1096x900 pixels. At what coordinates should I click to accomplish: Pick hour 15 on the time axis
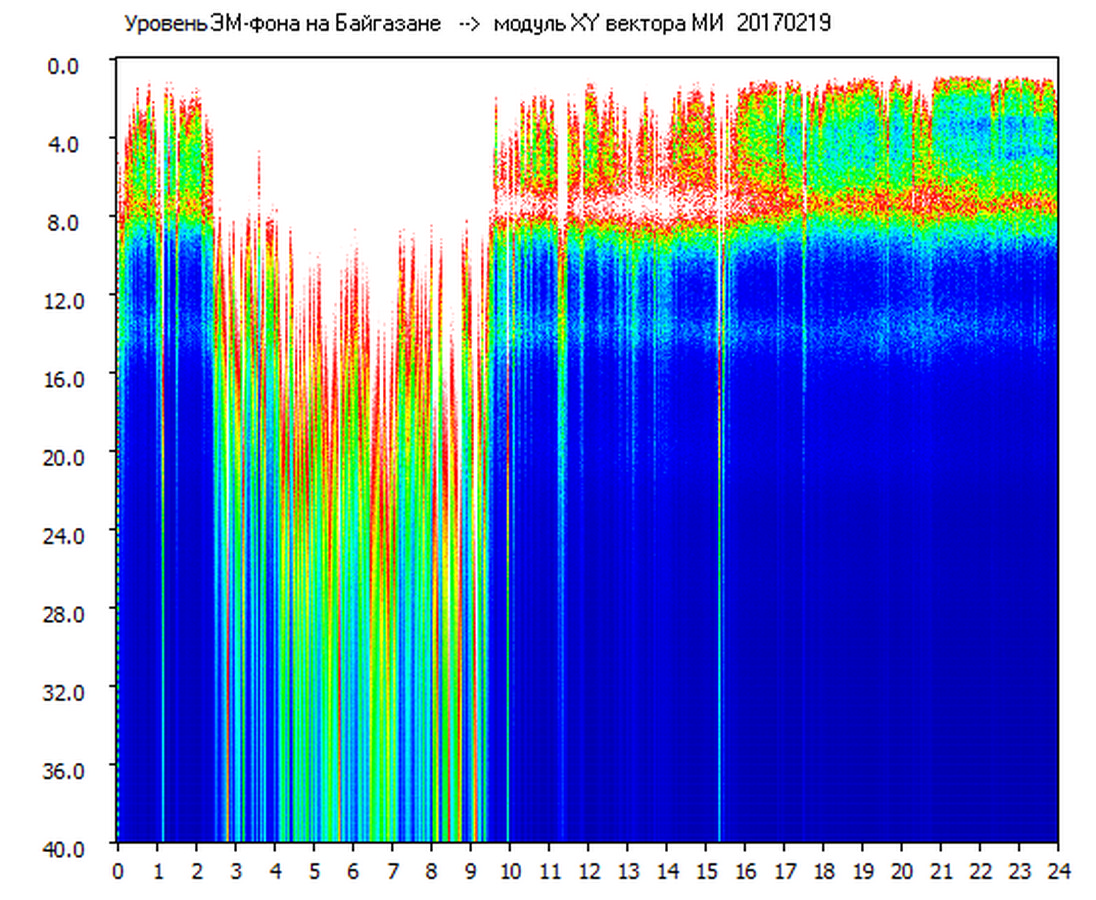(706, 871)
